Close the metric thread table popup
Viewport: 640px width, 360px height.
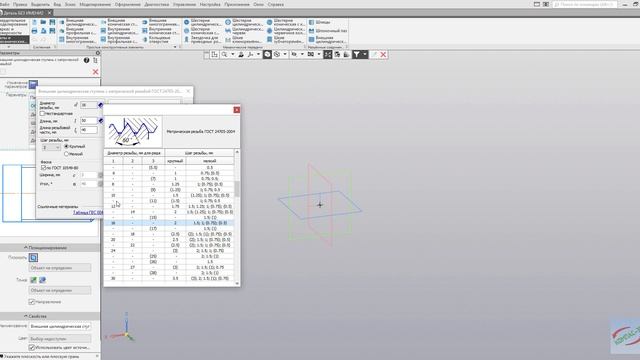pos(237,110)
